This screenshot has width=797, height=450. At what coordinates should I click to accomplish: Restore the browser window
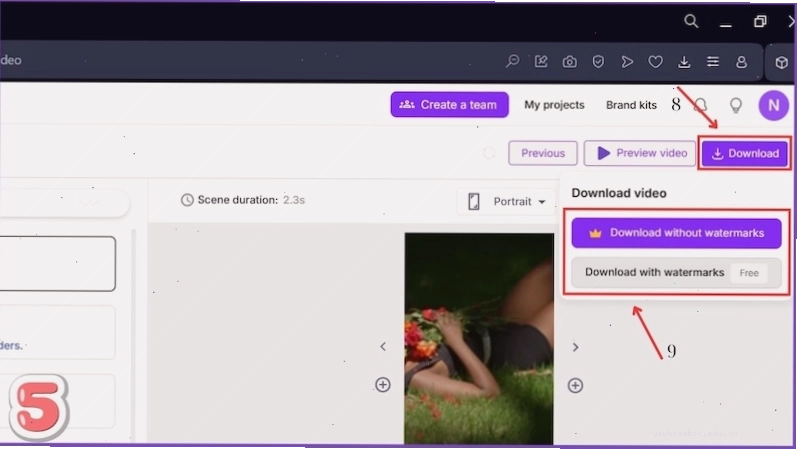(x=760, y=21)
